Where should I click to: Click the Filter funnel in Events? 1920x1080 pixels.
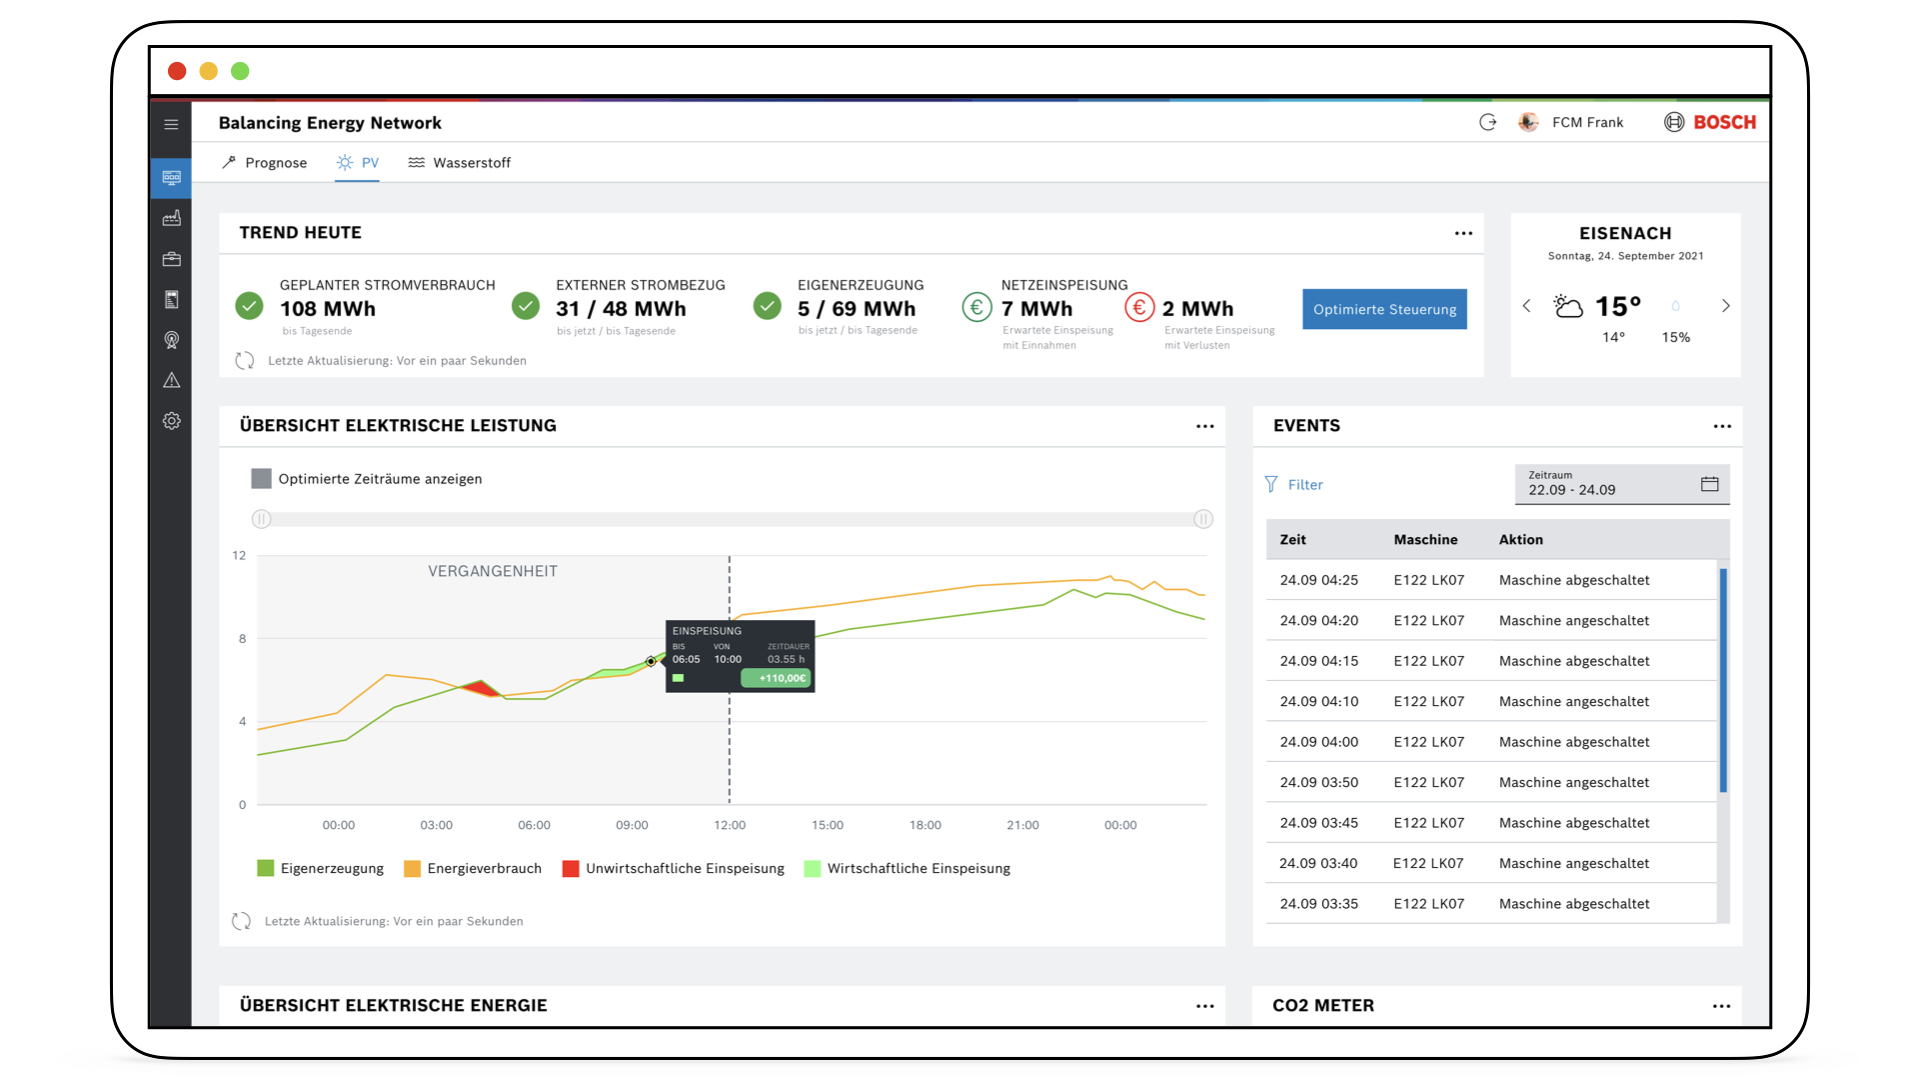click(1271, 484)
